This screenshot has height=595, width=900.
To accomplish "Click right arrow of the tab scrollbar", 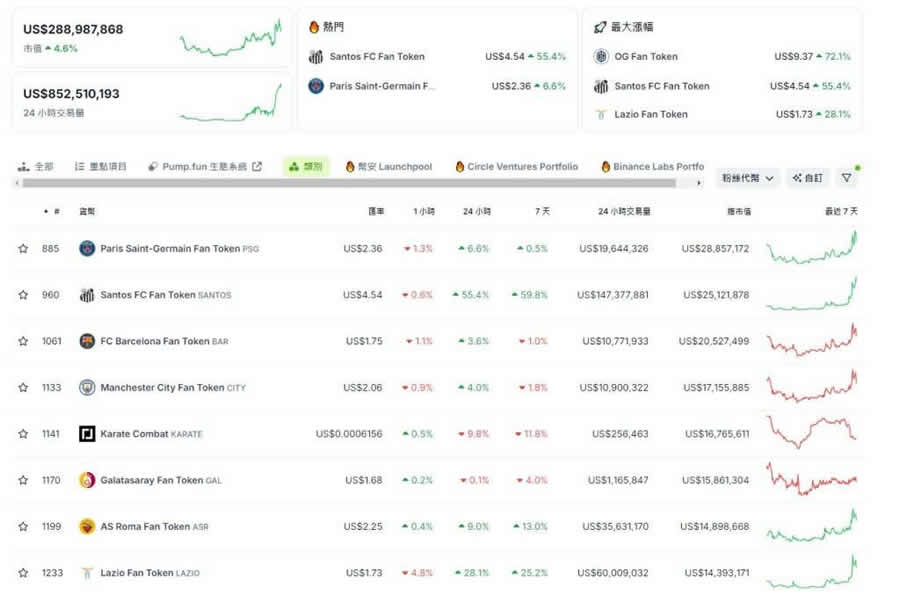I will [x=699, y=183].
